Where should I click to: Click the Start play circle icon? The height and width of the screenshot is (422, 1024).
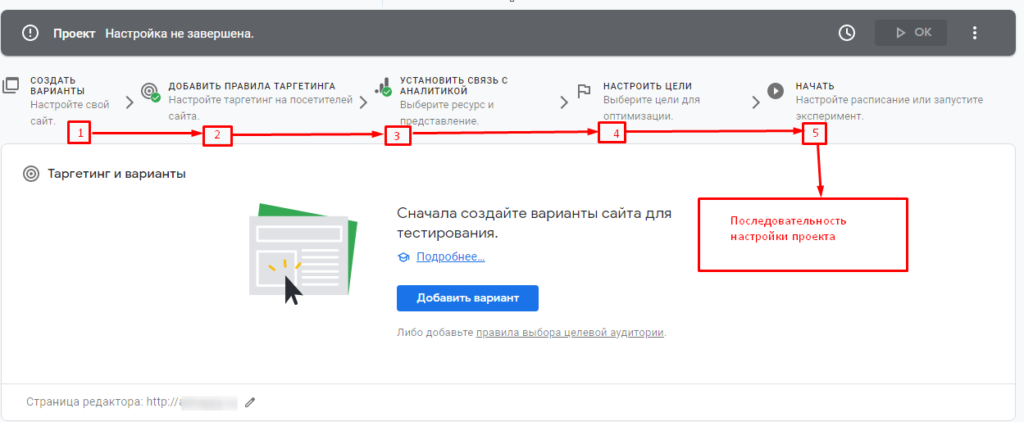point(776,91)
